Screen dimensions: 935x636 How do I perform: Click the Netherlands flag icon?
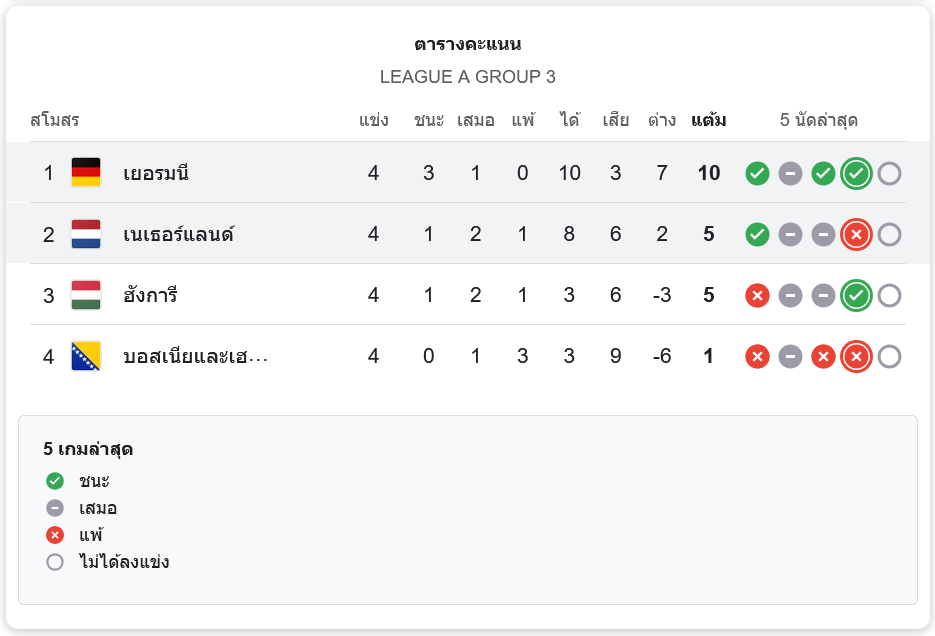point(86,234)
